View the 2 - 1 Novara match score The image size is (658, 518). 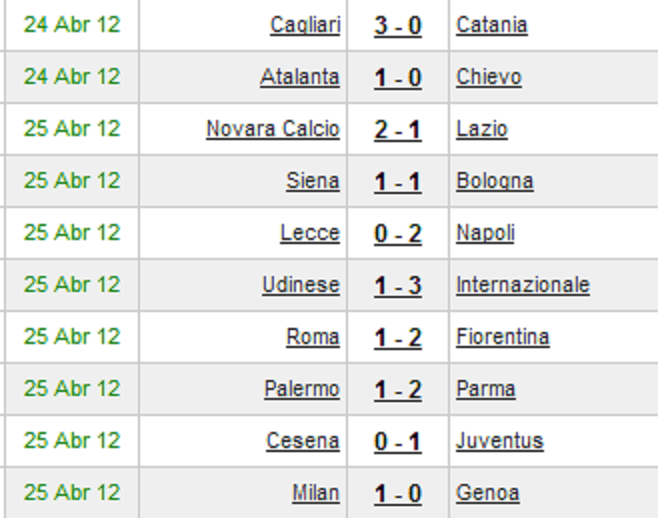coord(398,130)
